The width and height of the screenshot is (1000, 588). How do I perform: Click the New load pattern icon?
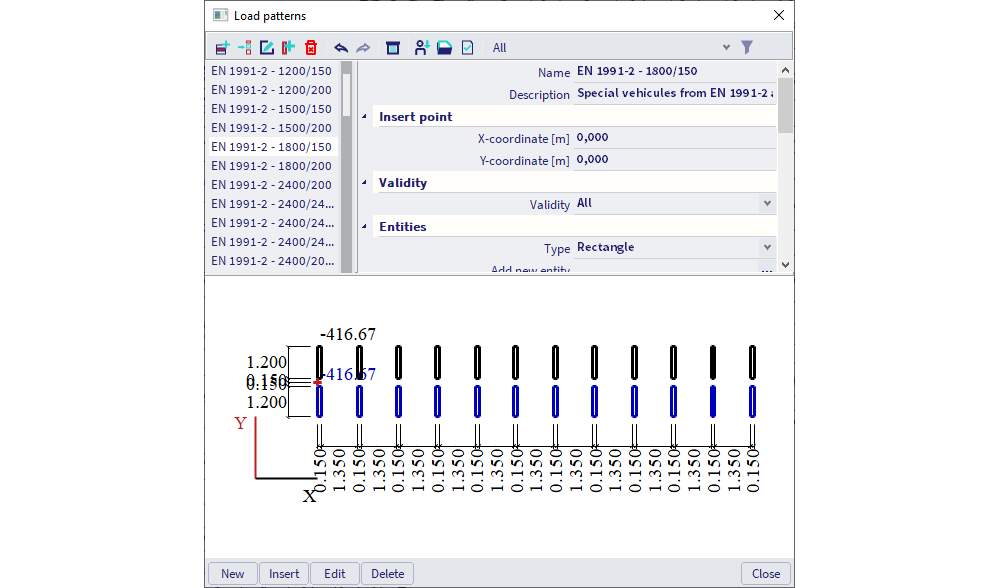click(221, 47)
